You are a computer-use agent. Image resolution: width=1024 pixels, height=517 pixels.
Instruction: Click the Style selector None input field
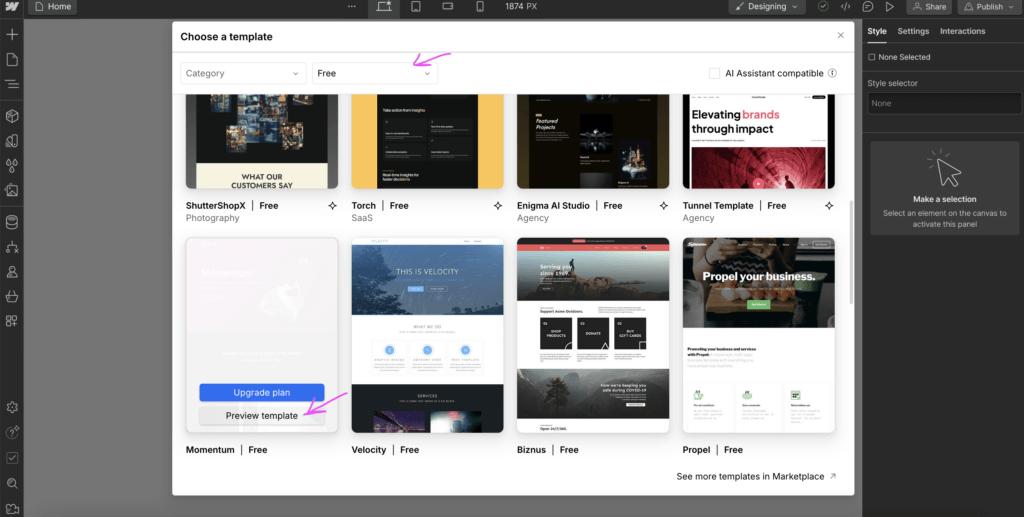tap(944, 103)
